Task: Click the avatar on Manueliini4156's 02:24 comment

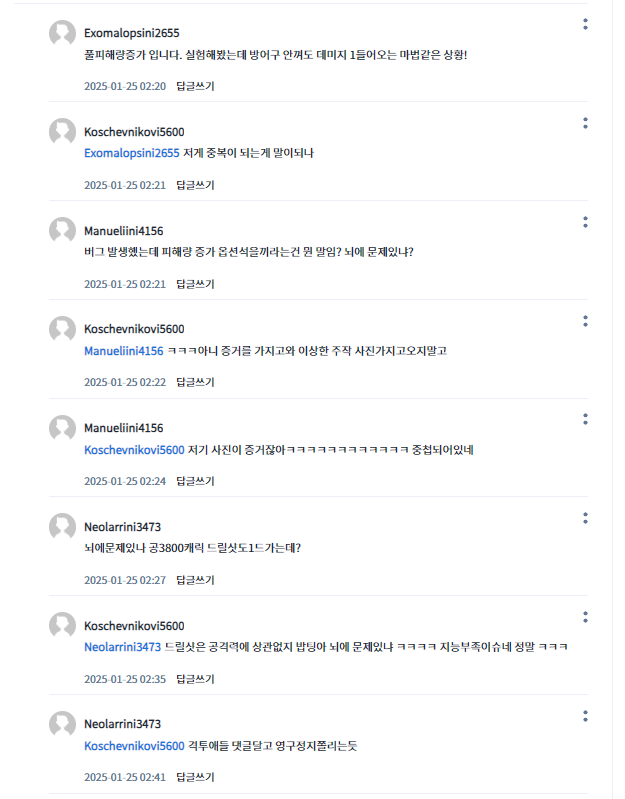Action: click(62, 428)
